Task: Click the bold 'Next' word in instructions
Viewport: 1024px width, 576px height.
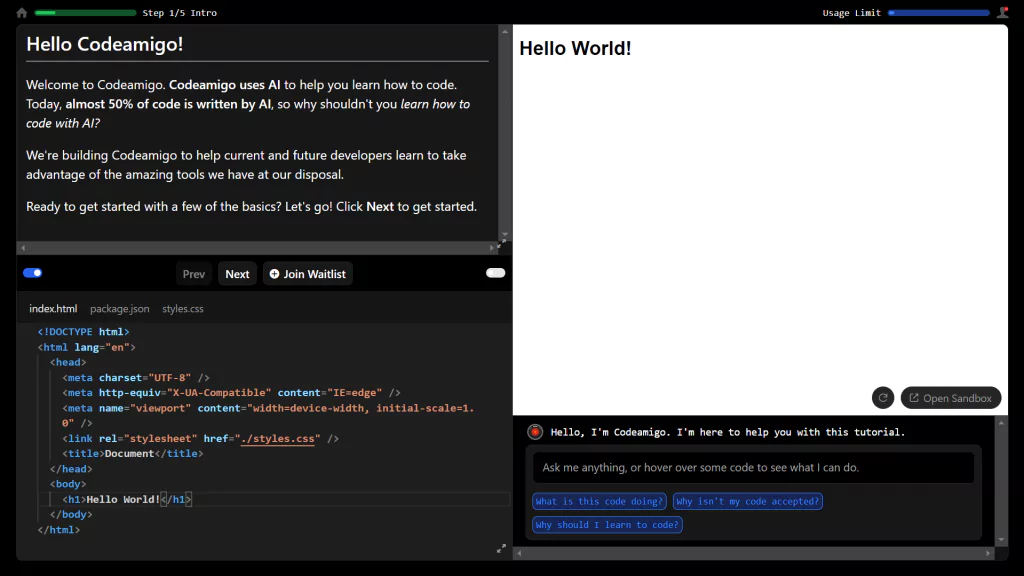Action: (380, 206)
